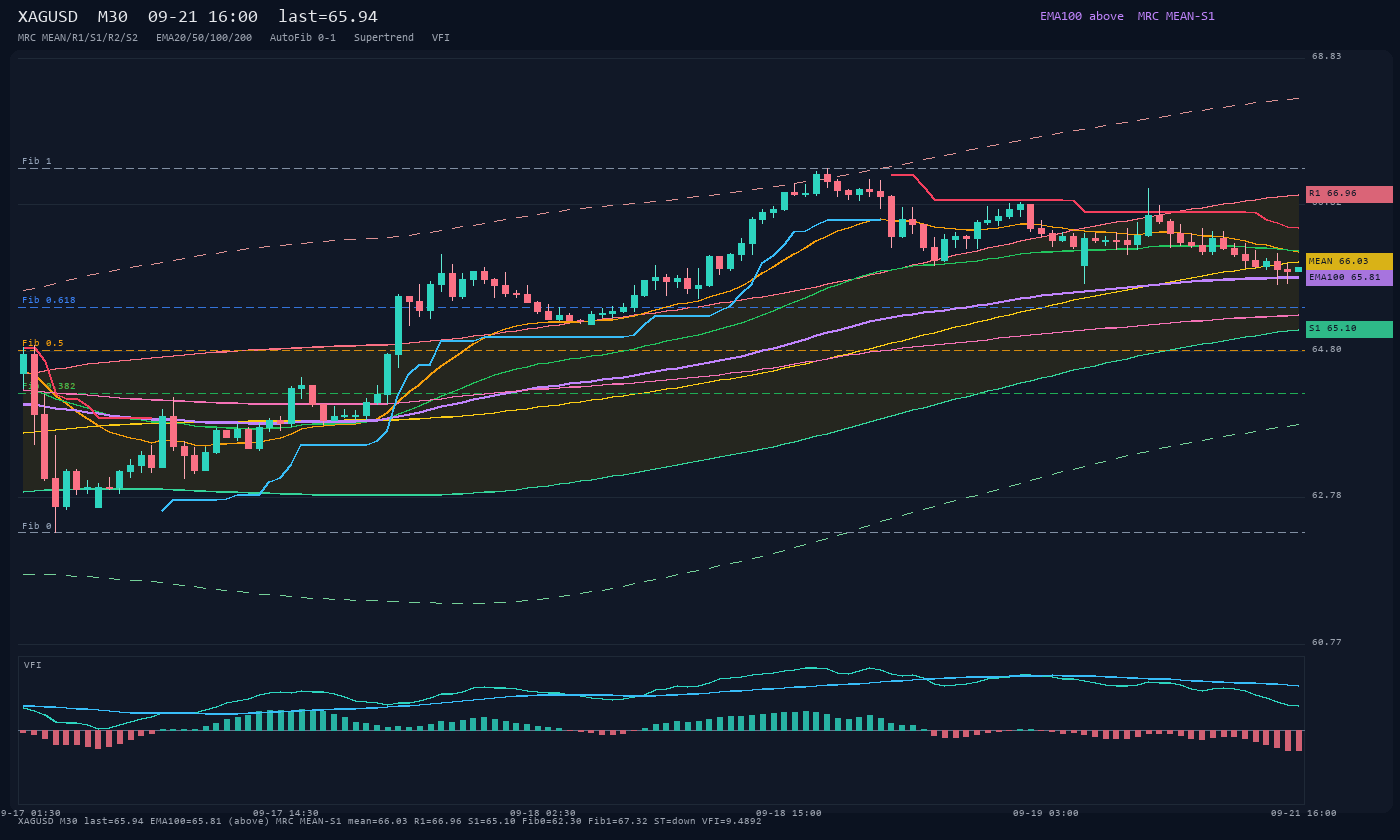Select the purple EMA100 65.81 price tag
Screen dimensions: 1400x840
(1349, 277)
